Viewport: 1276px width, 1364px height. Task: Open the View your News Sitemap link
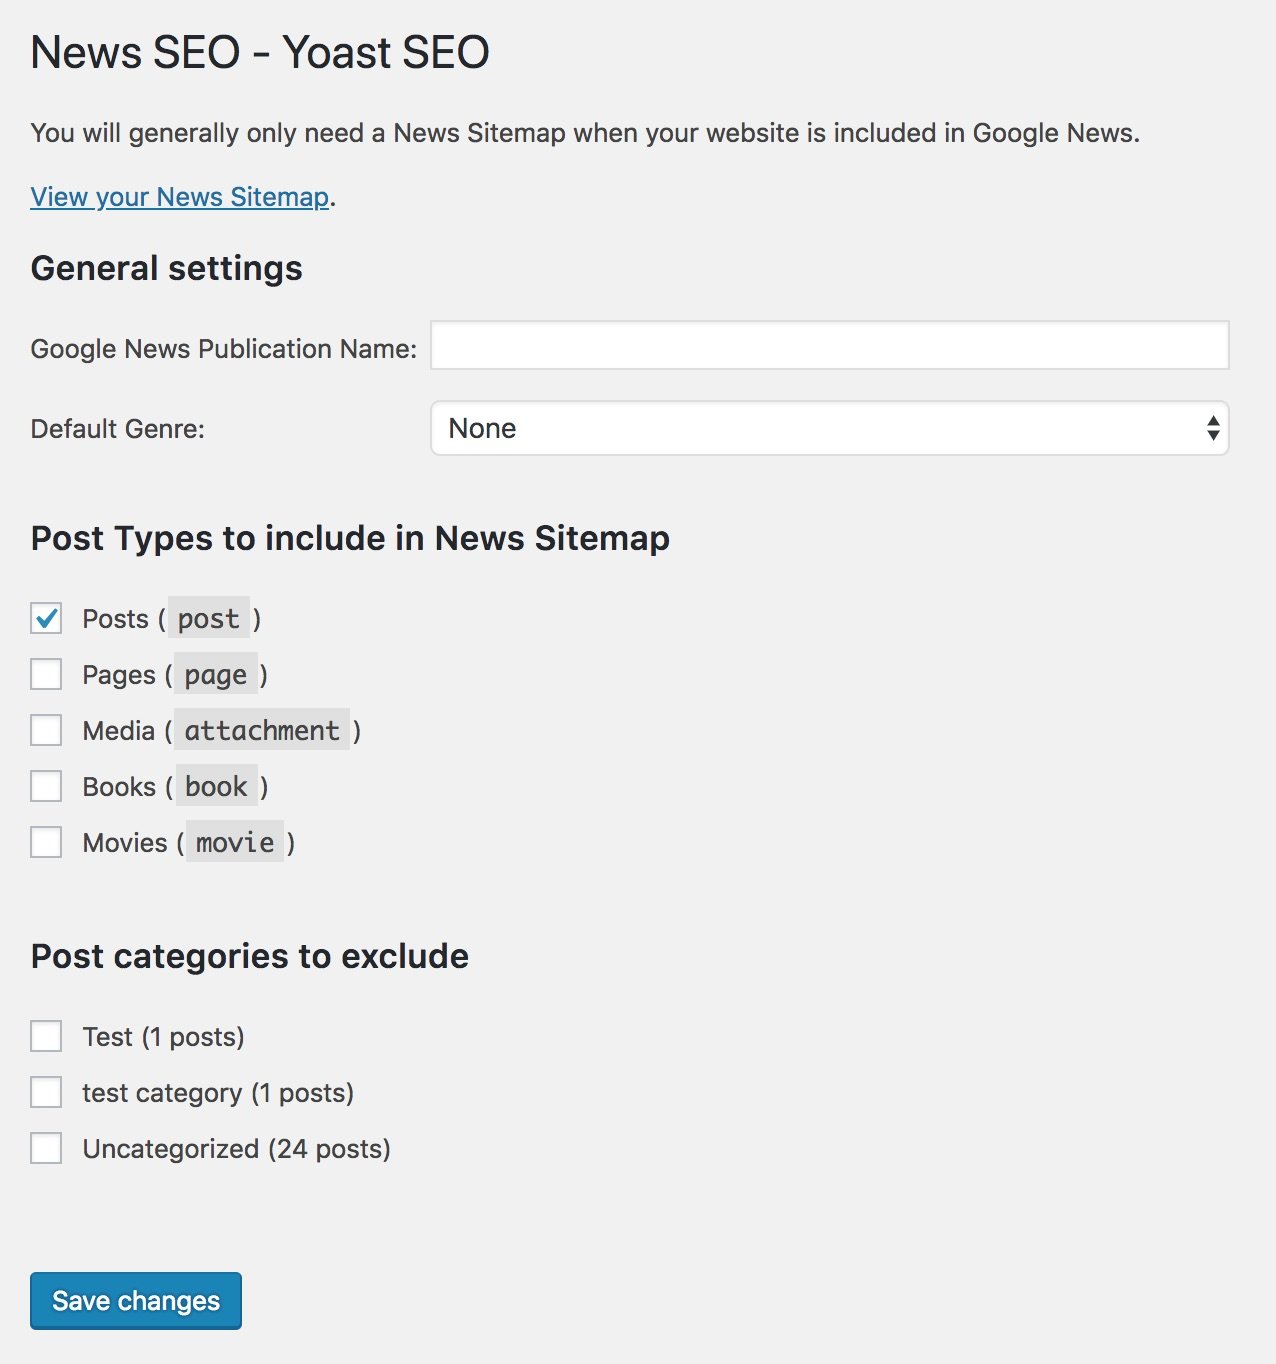click(x=180, y=197)
